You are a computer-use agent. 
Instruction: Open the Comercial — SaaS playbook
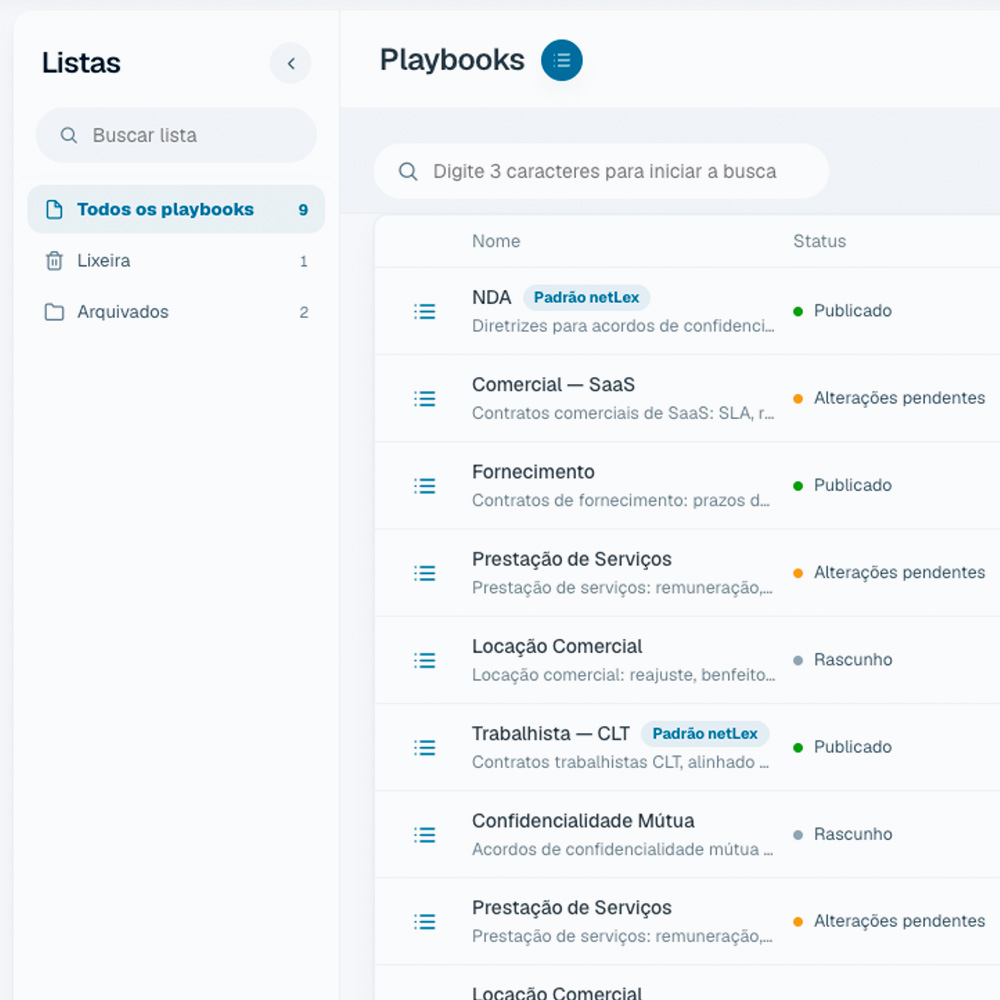click(x=553, y=385)
